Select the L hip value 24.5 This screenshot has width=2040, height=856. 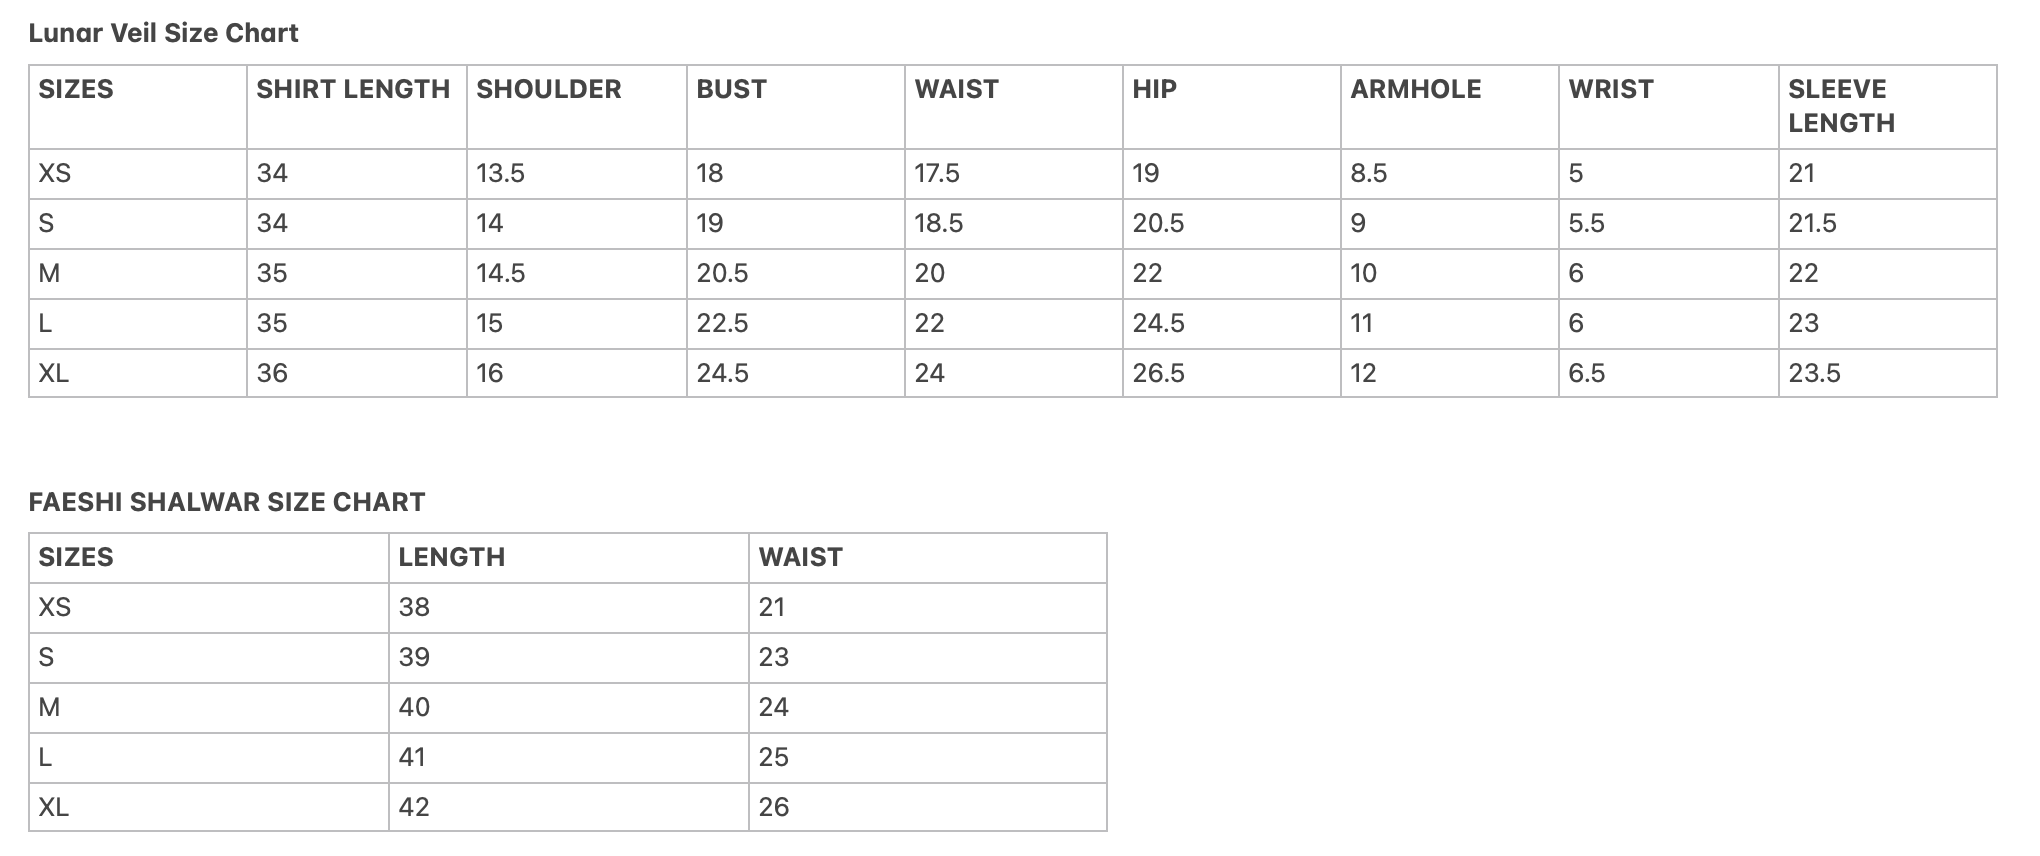pyautogui.click(x=1158, y=323)
